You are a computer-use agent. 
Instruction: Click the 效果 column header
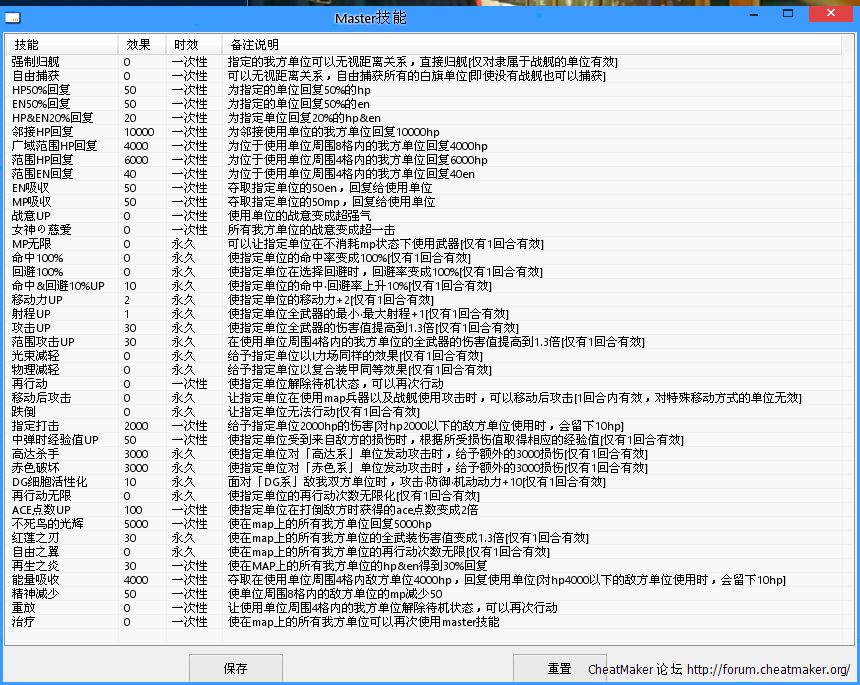(138, 45)
